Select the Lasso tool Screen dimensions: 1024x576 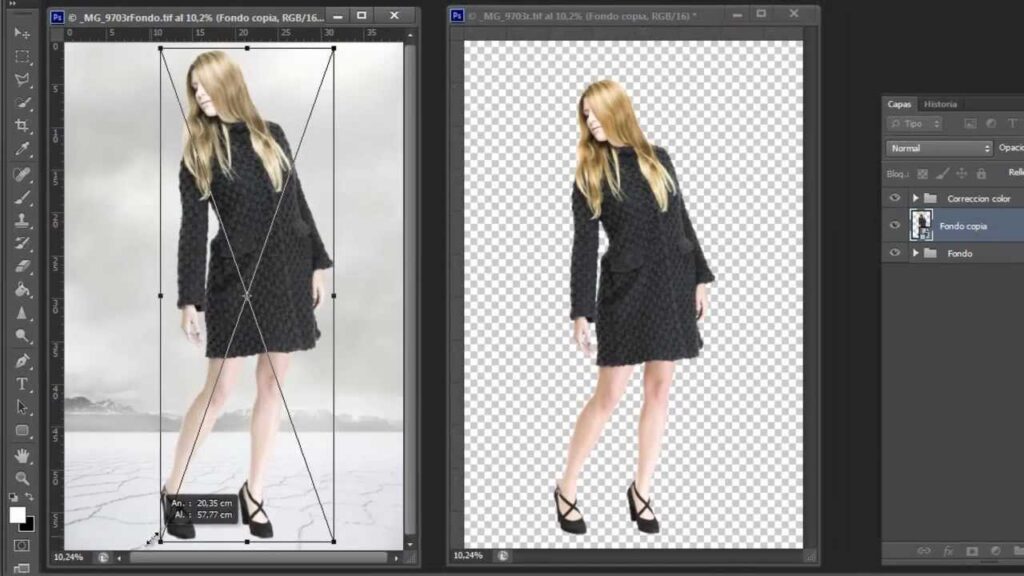pos(22,79)
